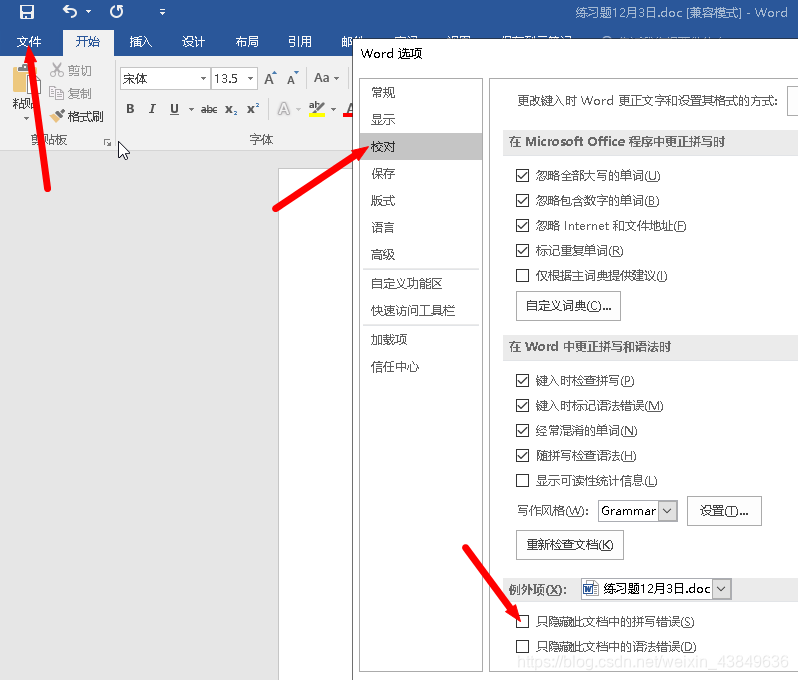Toggle strikethrough abc

click(x=209, y=109)
